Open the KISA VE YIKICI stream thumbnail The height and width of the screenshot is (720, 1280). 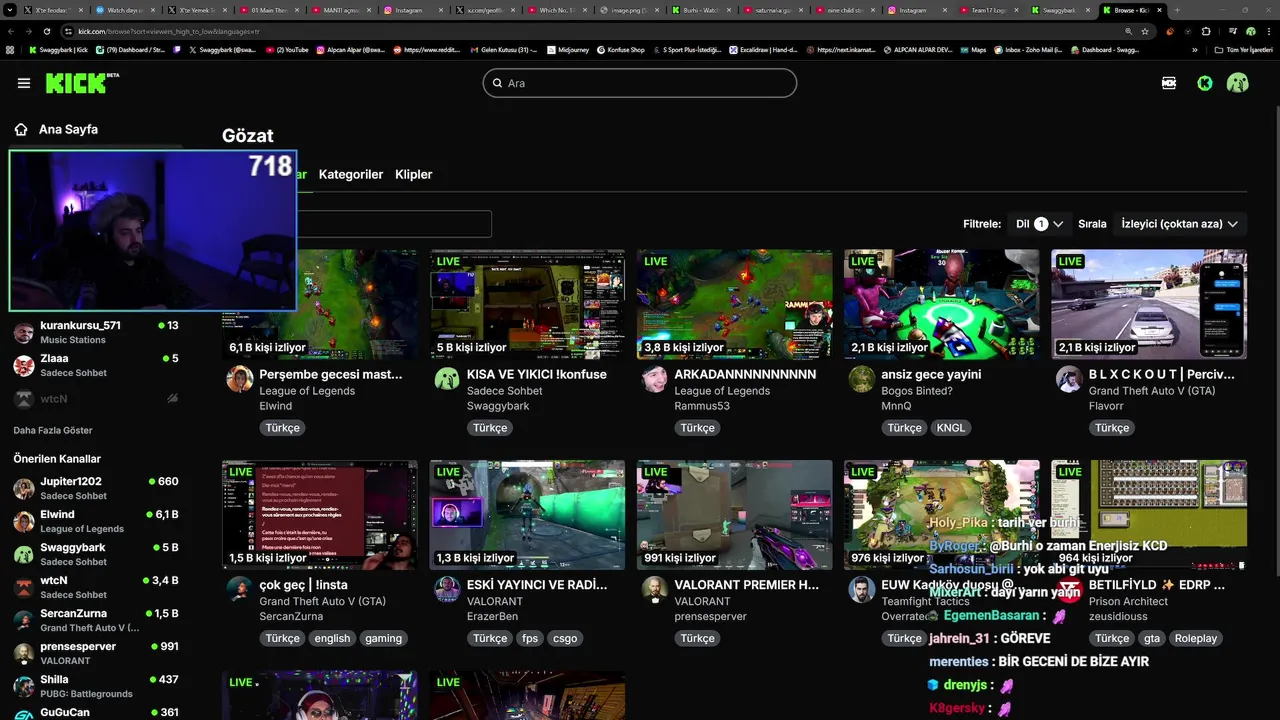coord(527,305)
